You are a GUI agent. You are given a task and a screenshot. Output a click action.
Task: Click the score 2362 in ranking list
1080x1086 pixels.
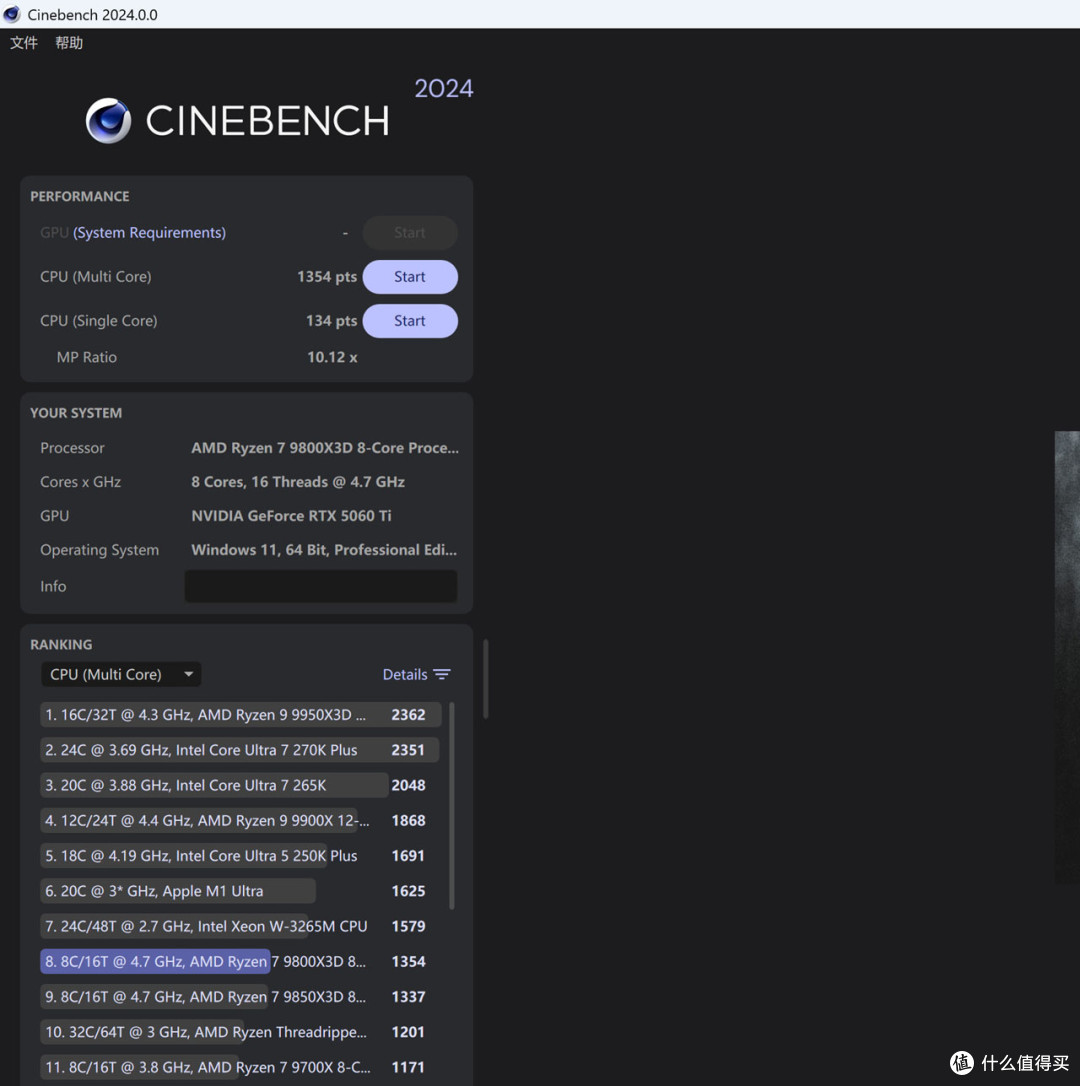[x=408, y=715]
